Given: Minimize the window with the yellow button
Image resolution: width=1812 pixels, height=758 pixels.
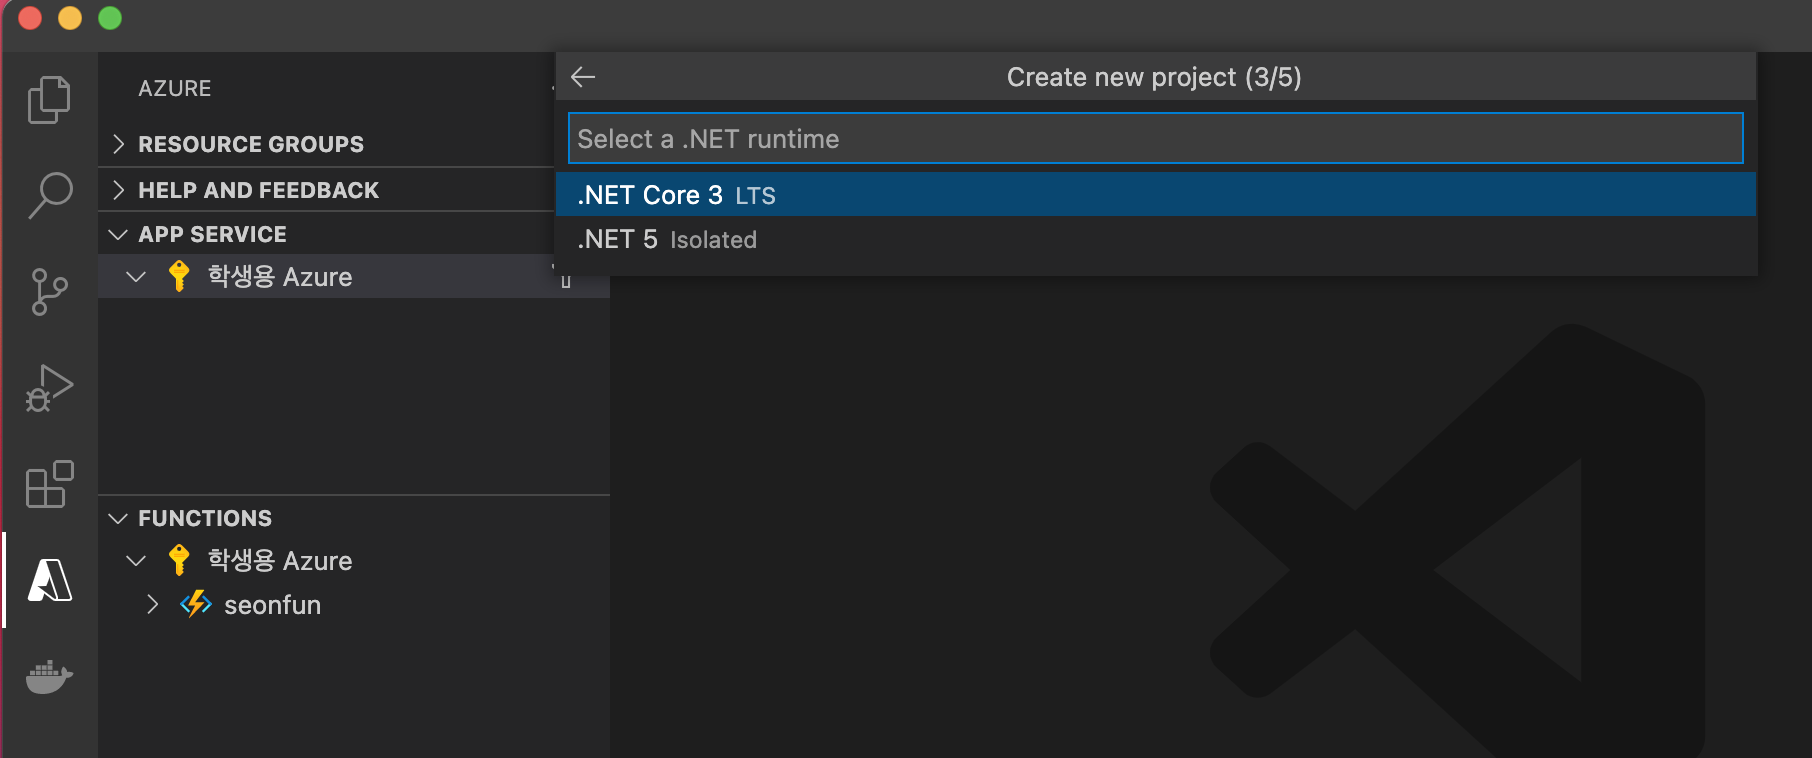Looking at the screenshot, I should coord(70,18).
